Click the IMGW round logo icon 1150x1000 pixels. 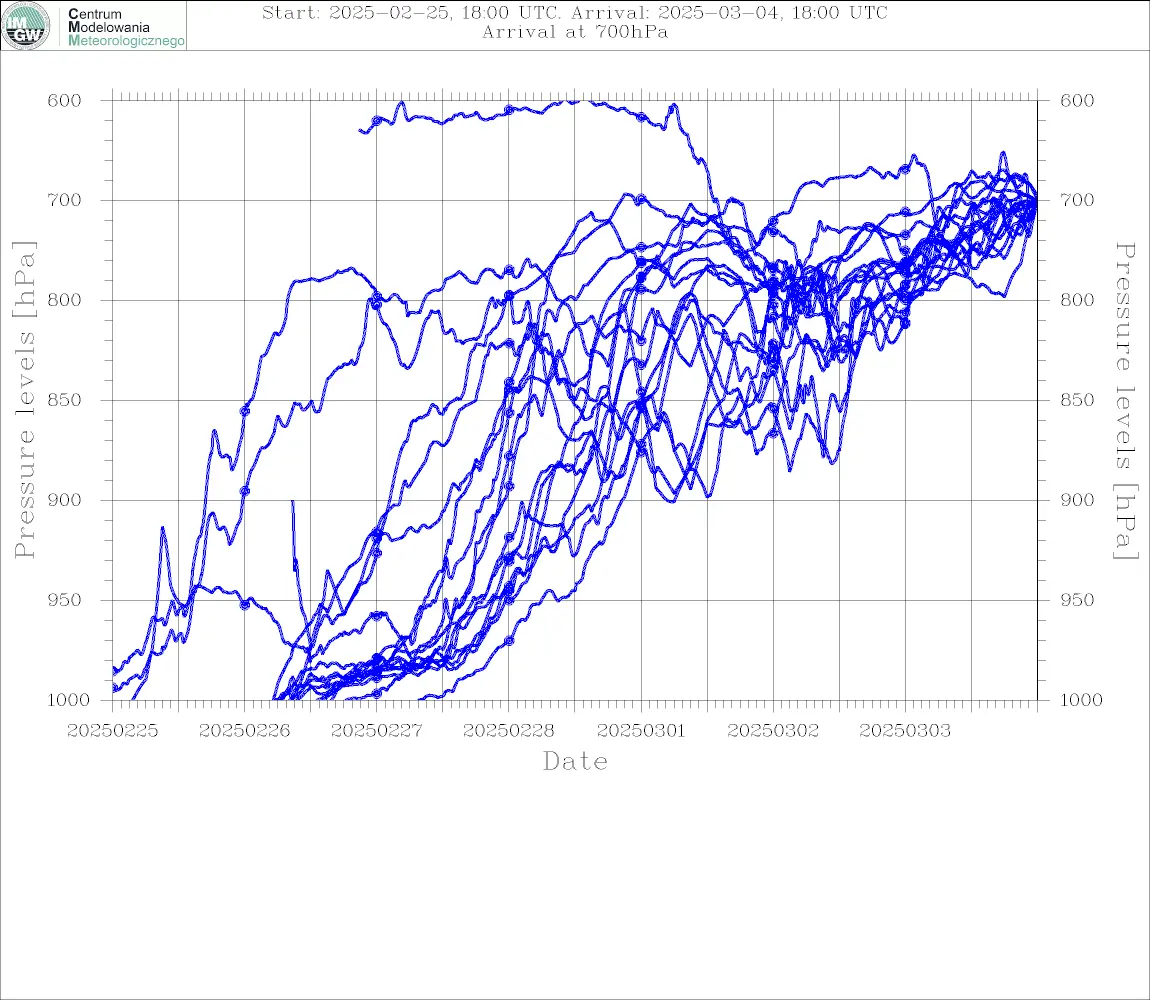coord(26,26)
